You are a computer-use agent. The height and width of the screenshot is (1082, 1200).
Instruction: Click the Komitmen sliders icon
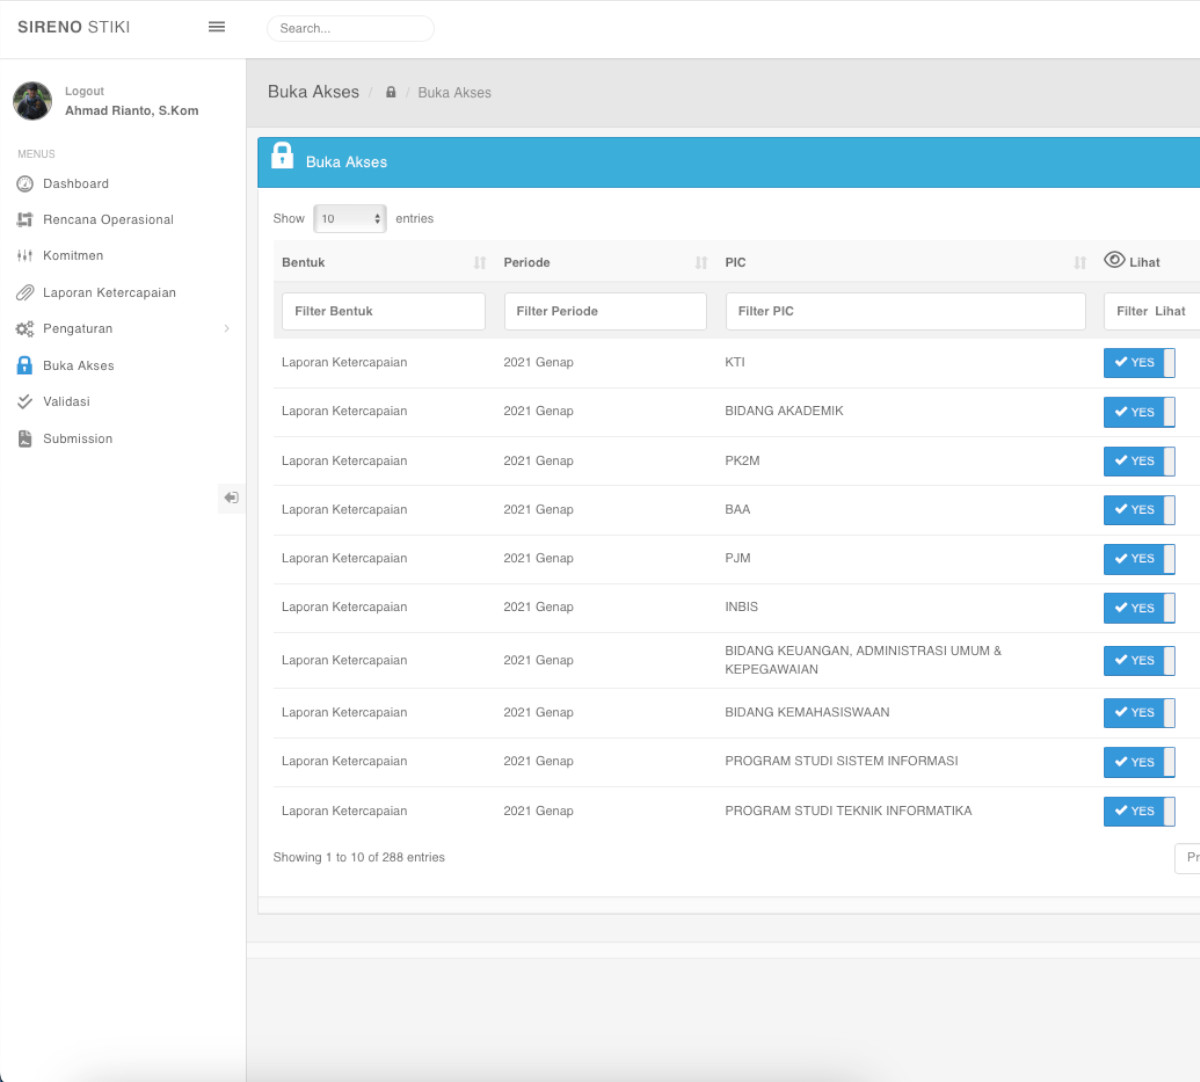pyautogui.click(x=25, y=256)
